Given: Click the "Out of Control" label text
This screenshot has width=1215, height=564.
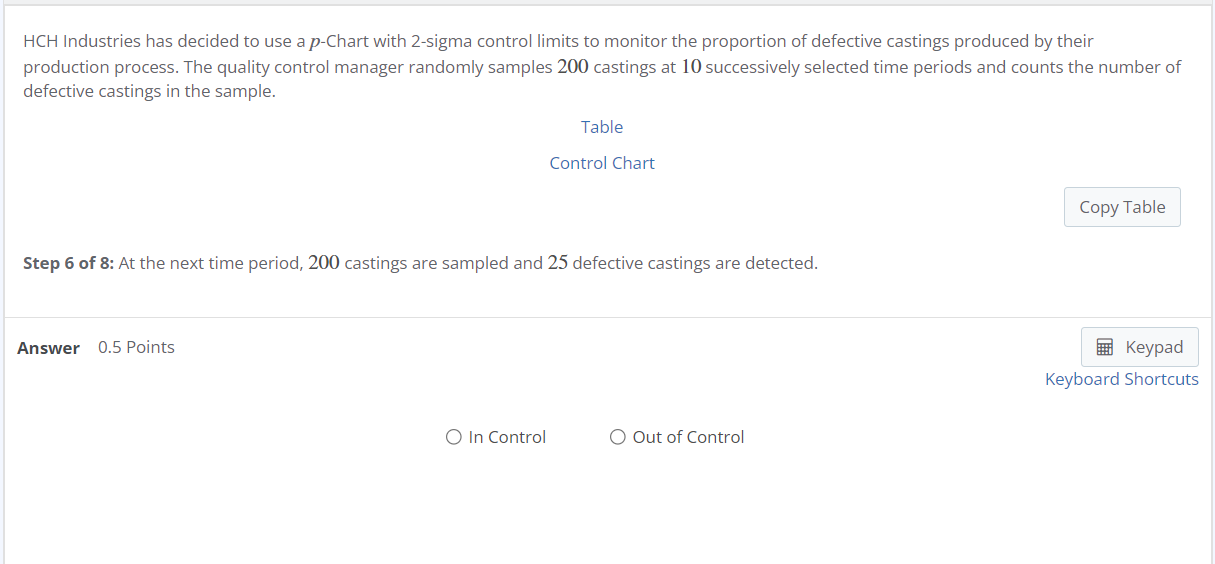Looking at the screenshot, I should click(x=689, y=437).
